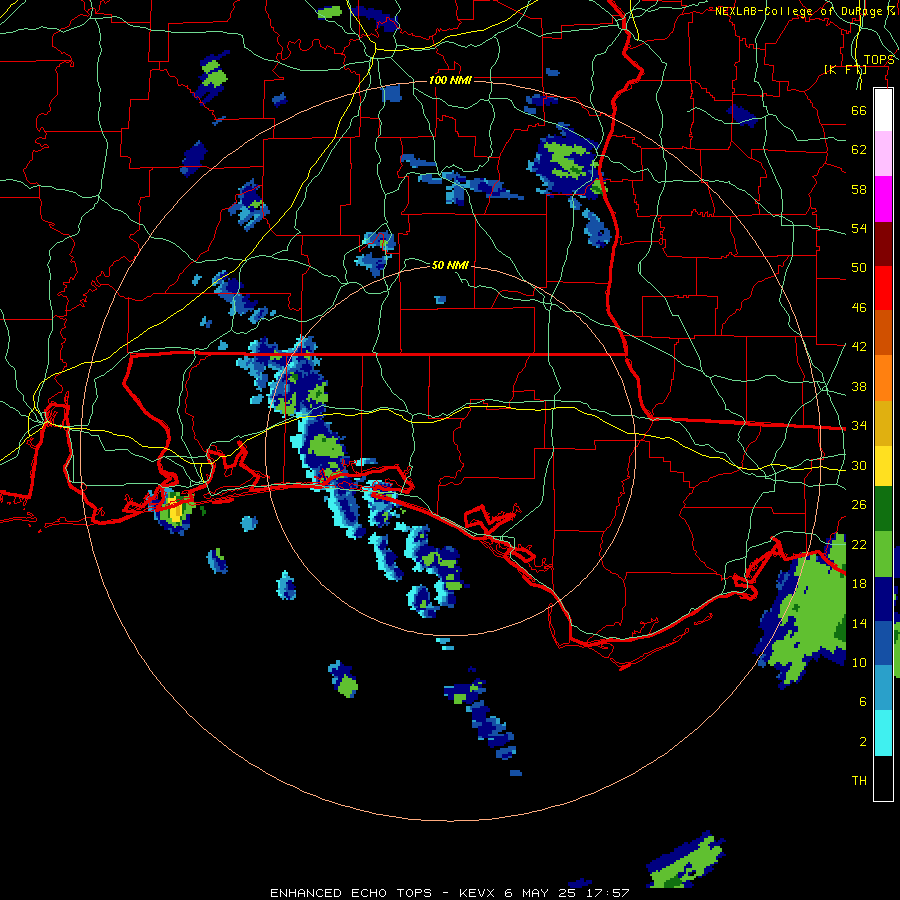Click the bright red swatch near 46–50
Screen dimensions: 900x900
coord(883,288)
